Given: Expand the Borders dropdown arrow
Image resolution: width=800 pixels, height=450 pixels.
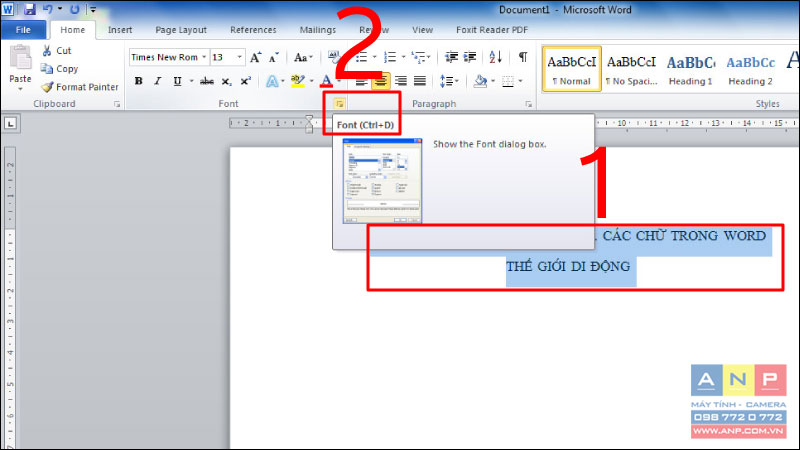Looking at the screenshot, I should 520,81.
